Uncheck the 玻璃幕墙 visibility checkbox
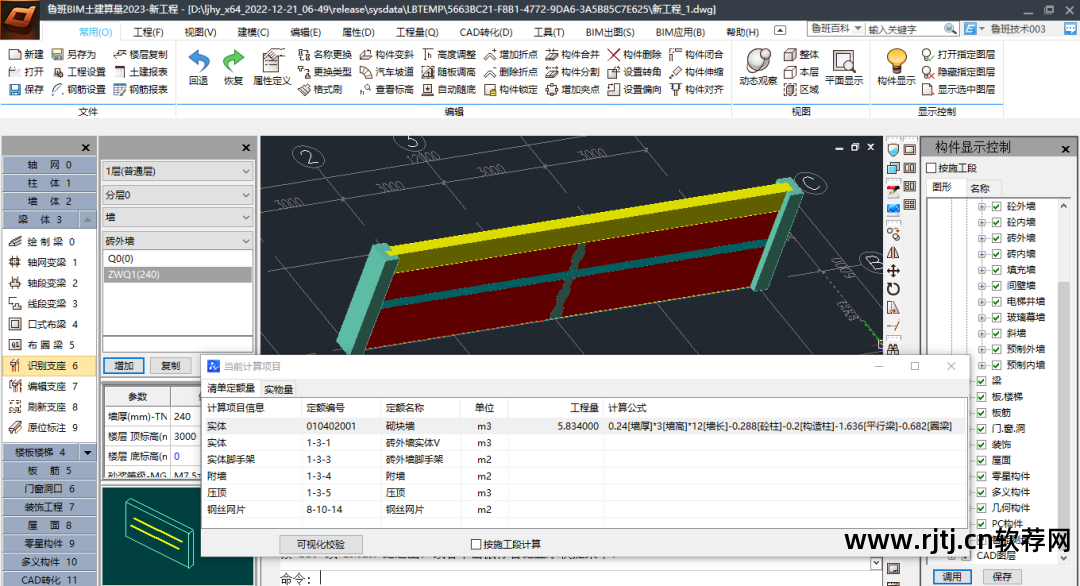The height and width of the screenshot is (586, 1080). coord(996,317)
